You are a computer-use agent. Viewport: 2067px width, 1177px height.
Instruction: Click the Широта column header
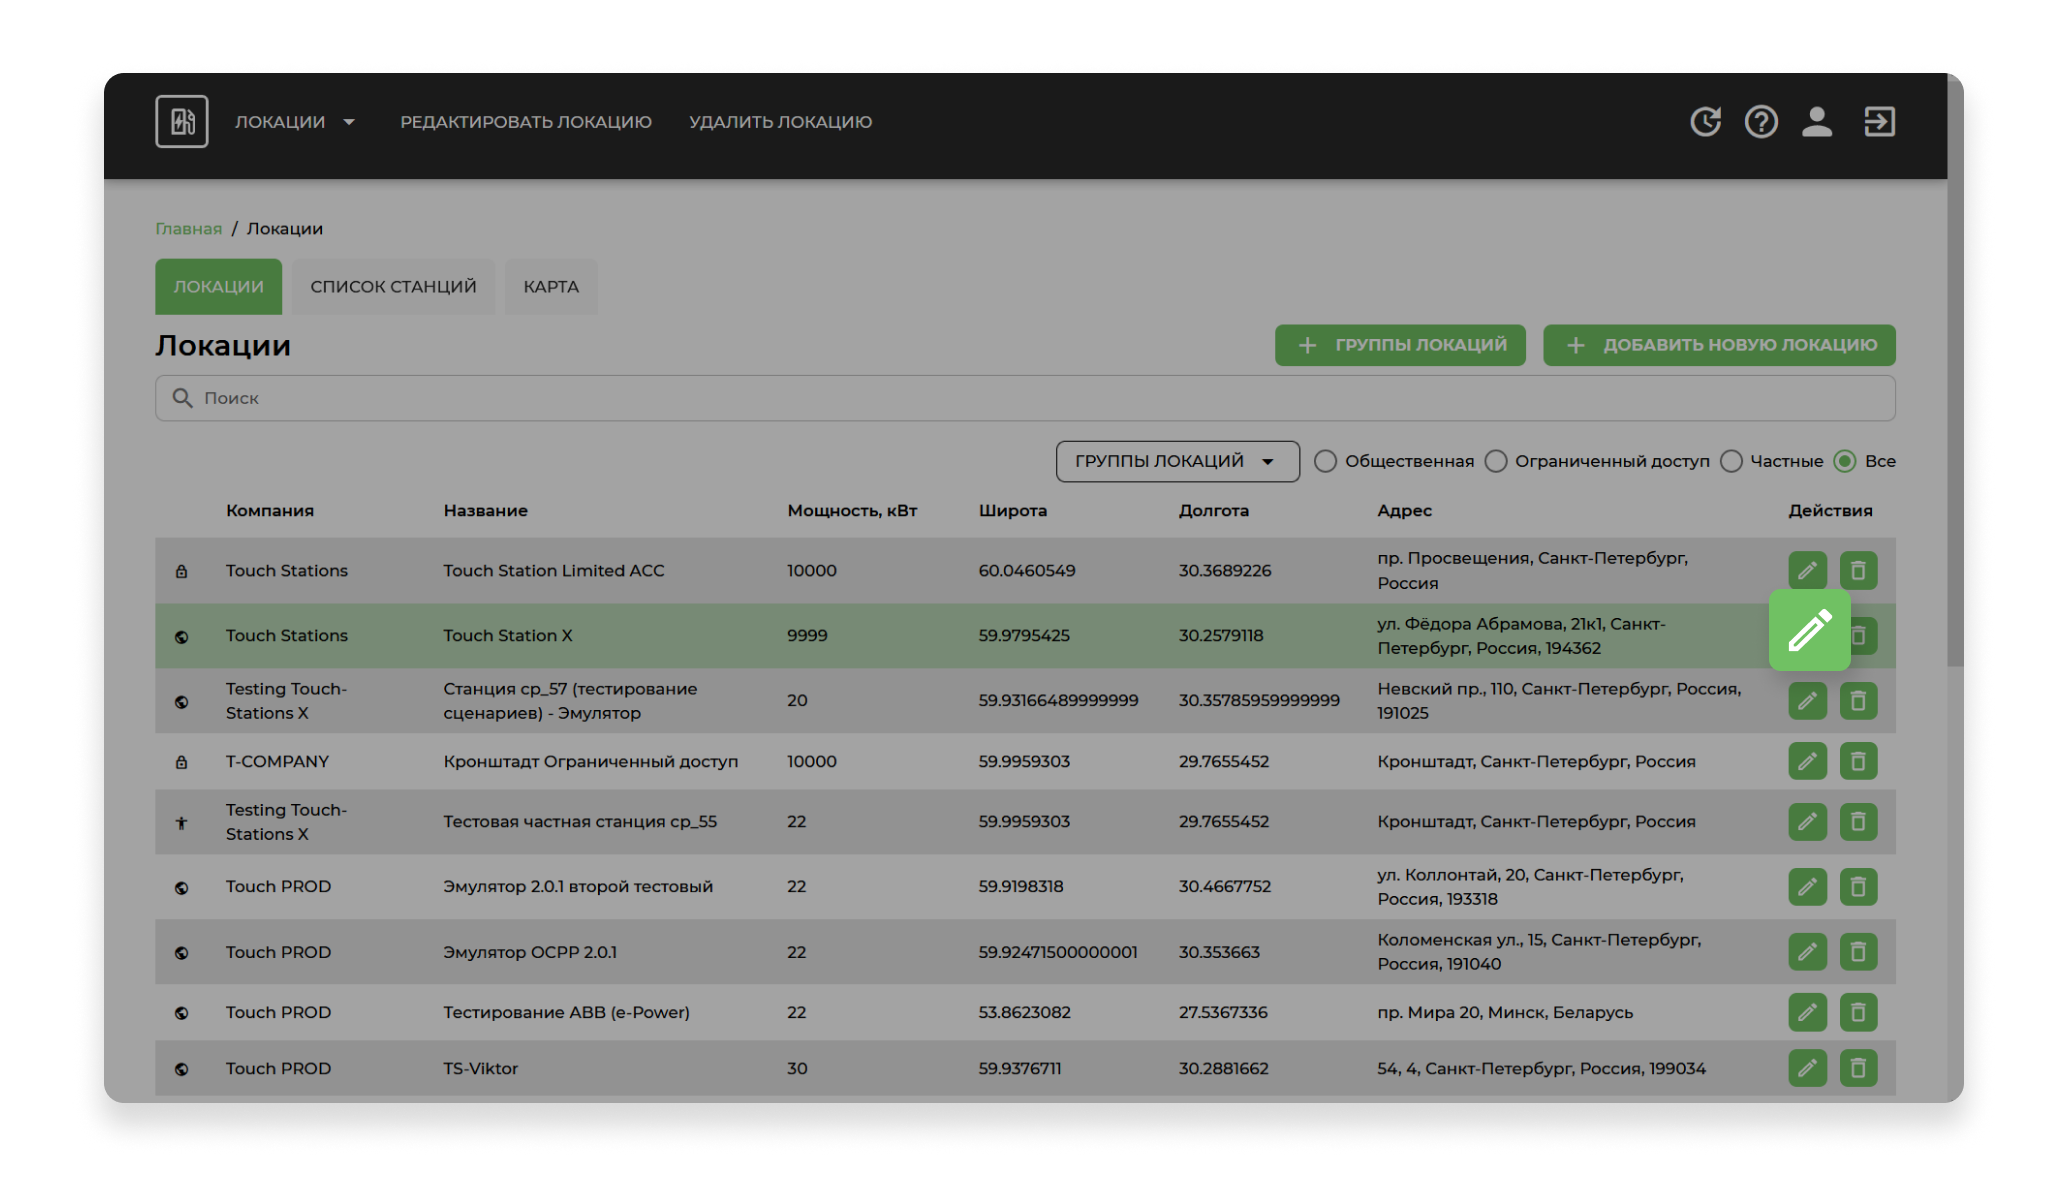pyautogui.click(x=1012, y=510)
